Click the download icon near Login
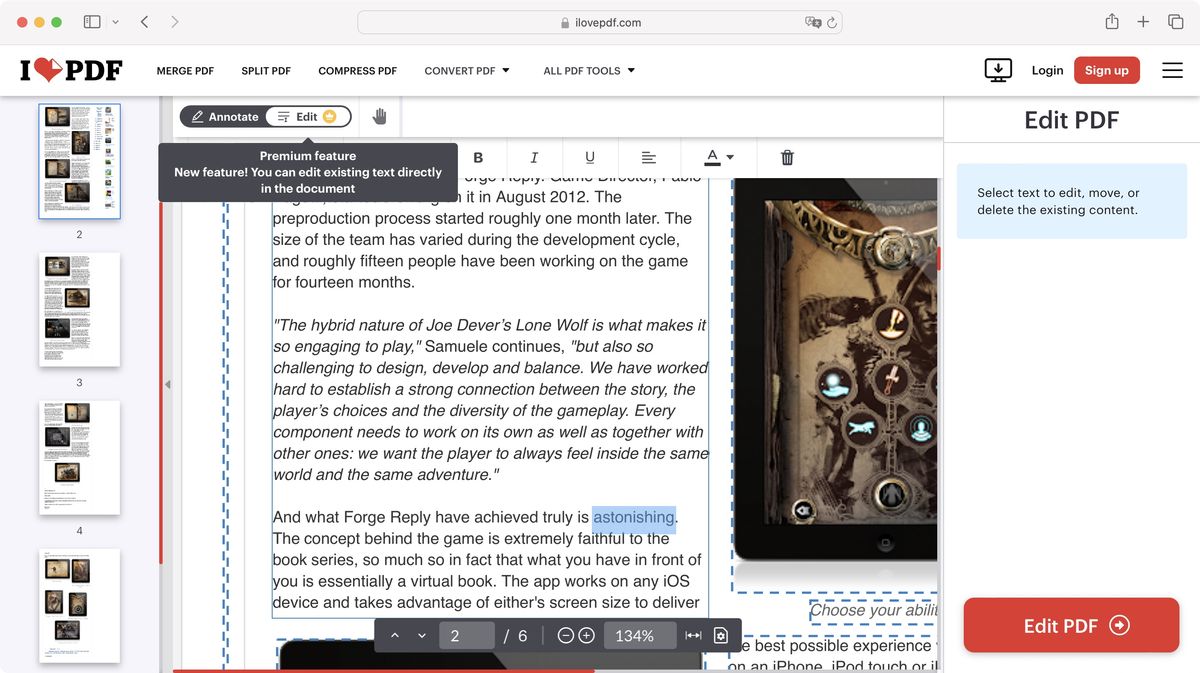The width and height of the screenshot is (1200, 673). [997, 70]
